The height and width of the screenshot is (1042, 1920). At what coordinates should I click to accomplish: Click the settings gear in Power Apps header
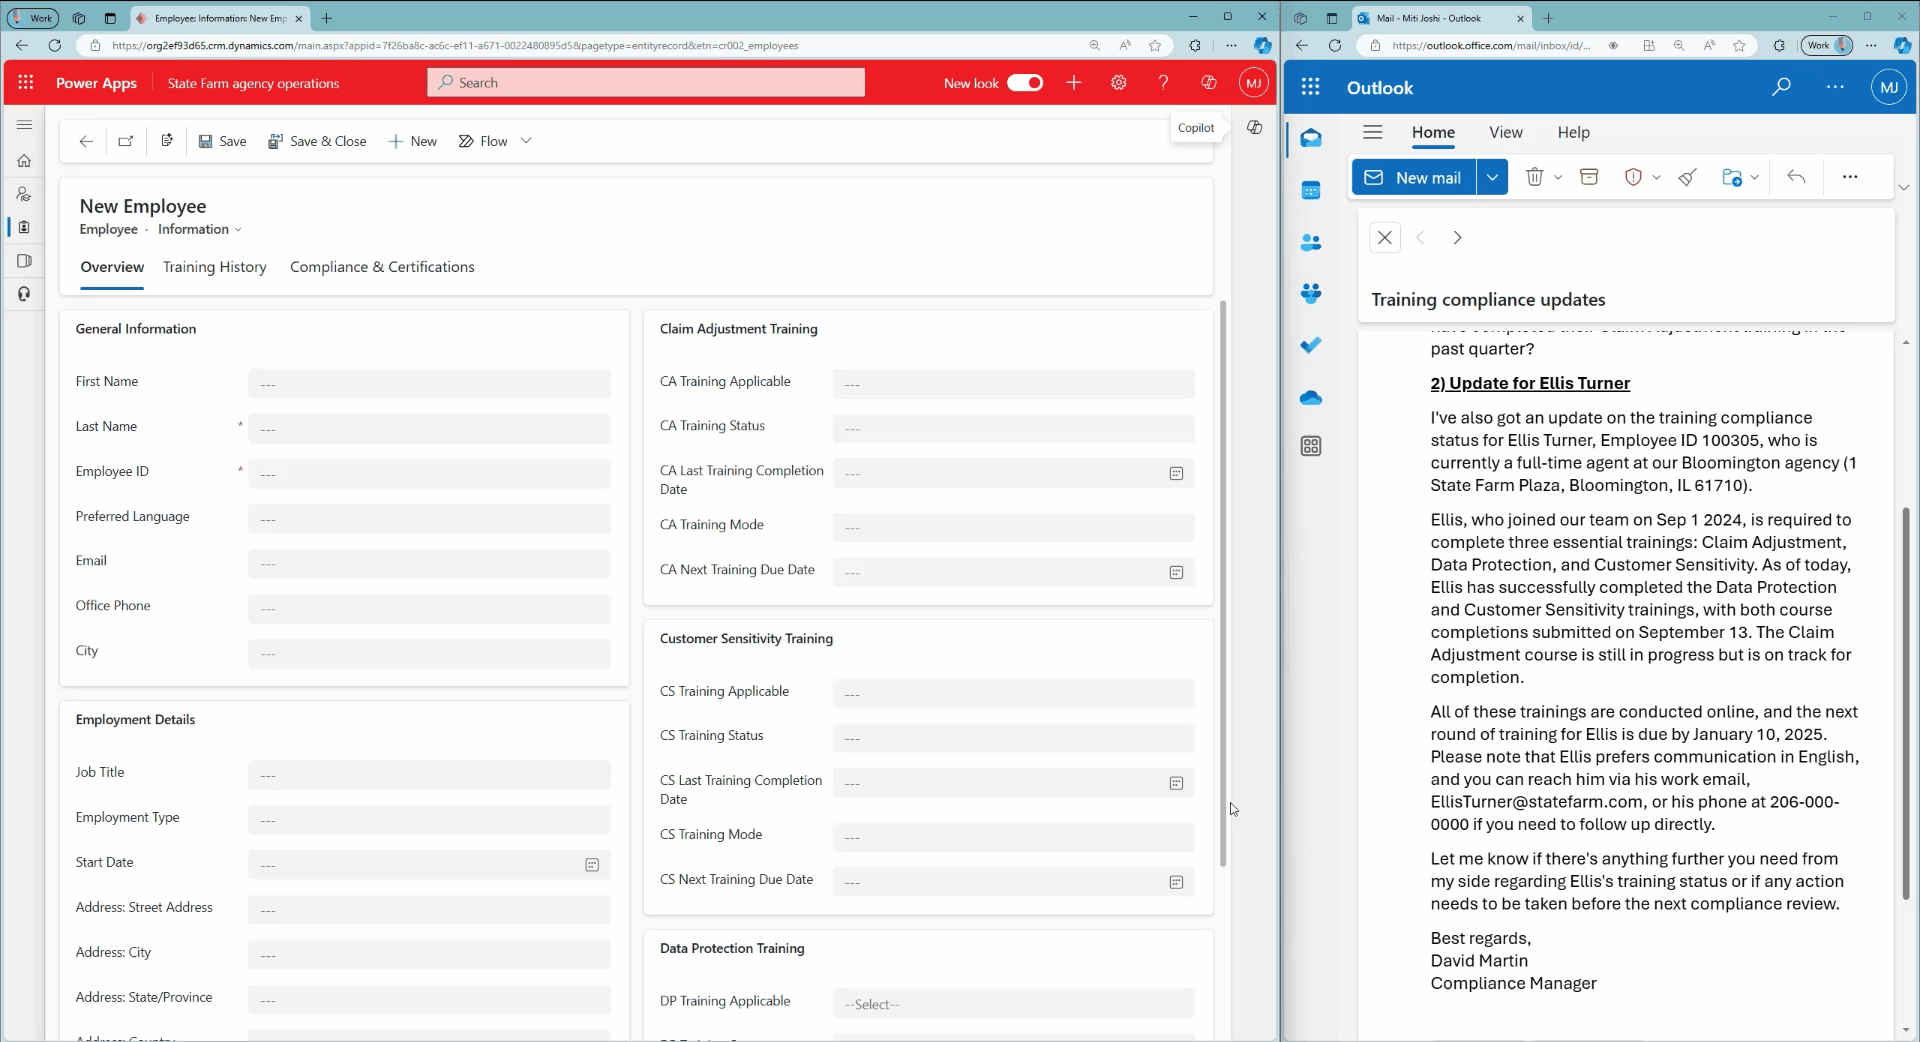pyautogui.click(x=1118, y=83)
